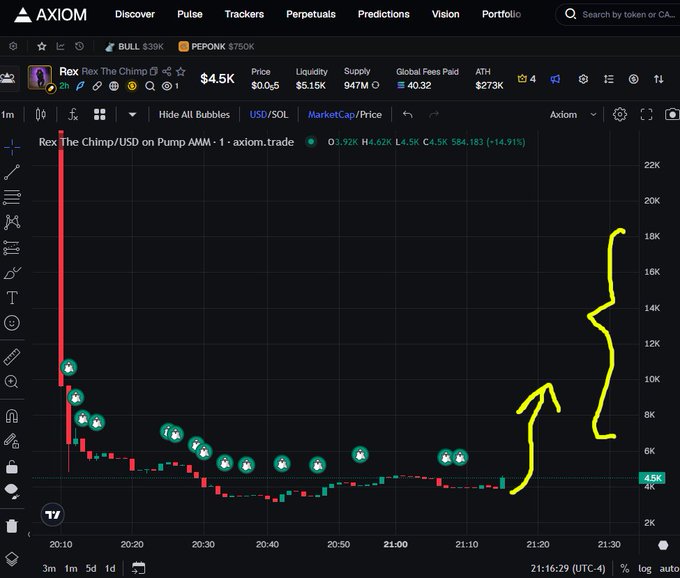Toggle hide all drawings eye
The height and width of the screenshot is (578, 680).
point(12,490)
